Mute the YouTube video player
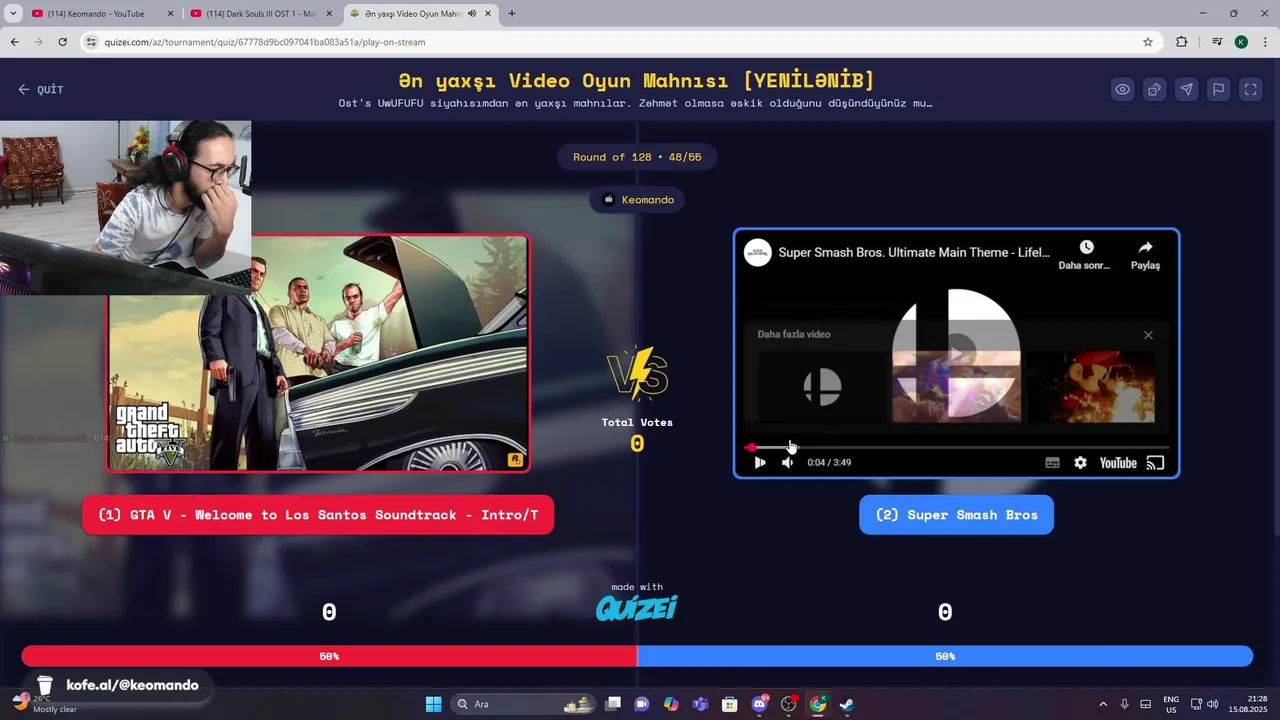This screenshot has width=1280, height=720. [787, 462]
